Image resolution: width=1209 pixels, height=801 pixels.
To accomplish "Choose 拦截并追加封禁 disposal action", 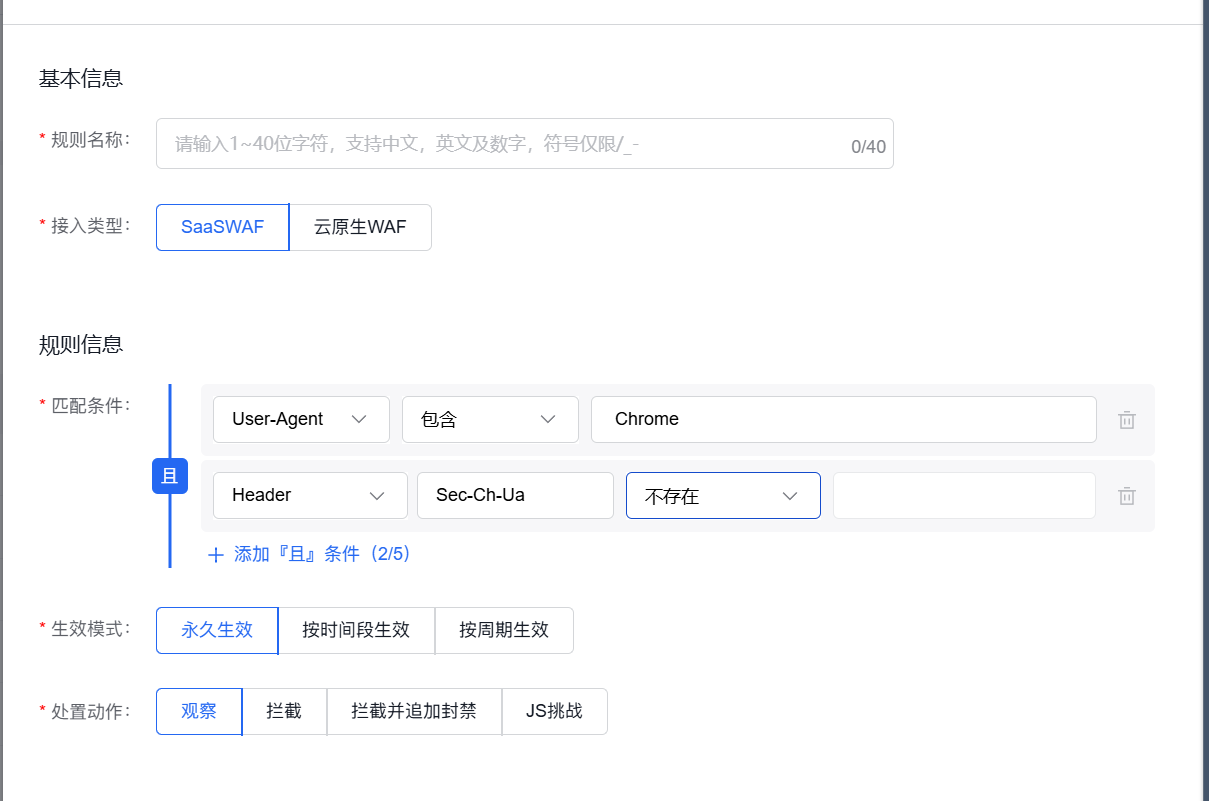I will tap(413, 711).
